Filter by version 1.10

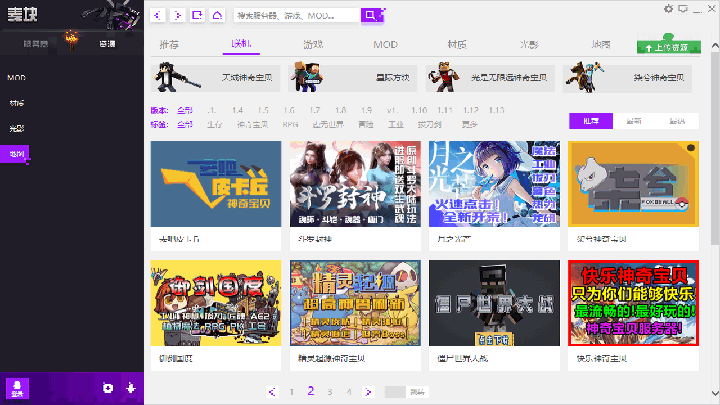pos(419,110)
